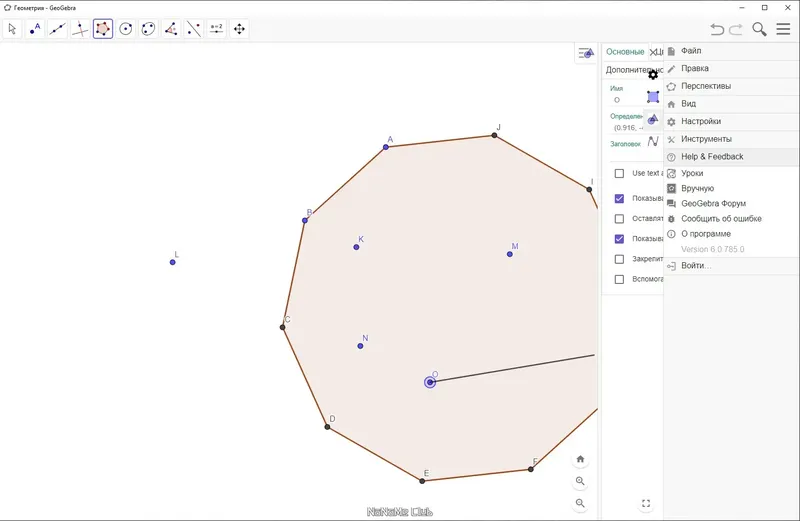This screenshot has width=800, height=521.
Task: Switch to the Основные tab
Action: pos(625,52)
